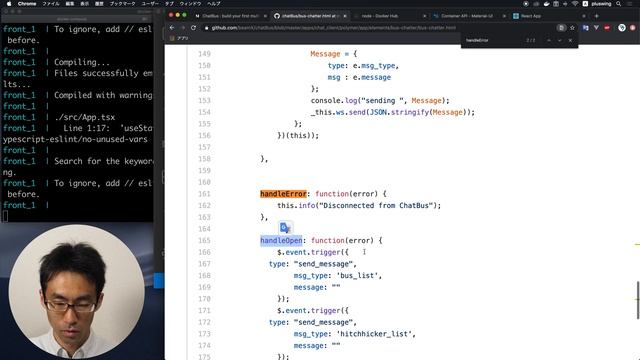Open a new browser tab

coord(597,16)
